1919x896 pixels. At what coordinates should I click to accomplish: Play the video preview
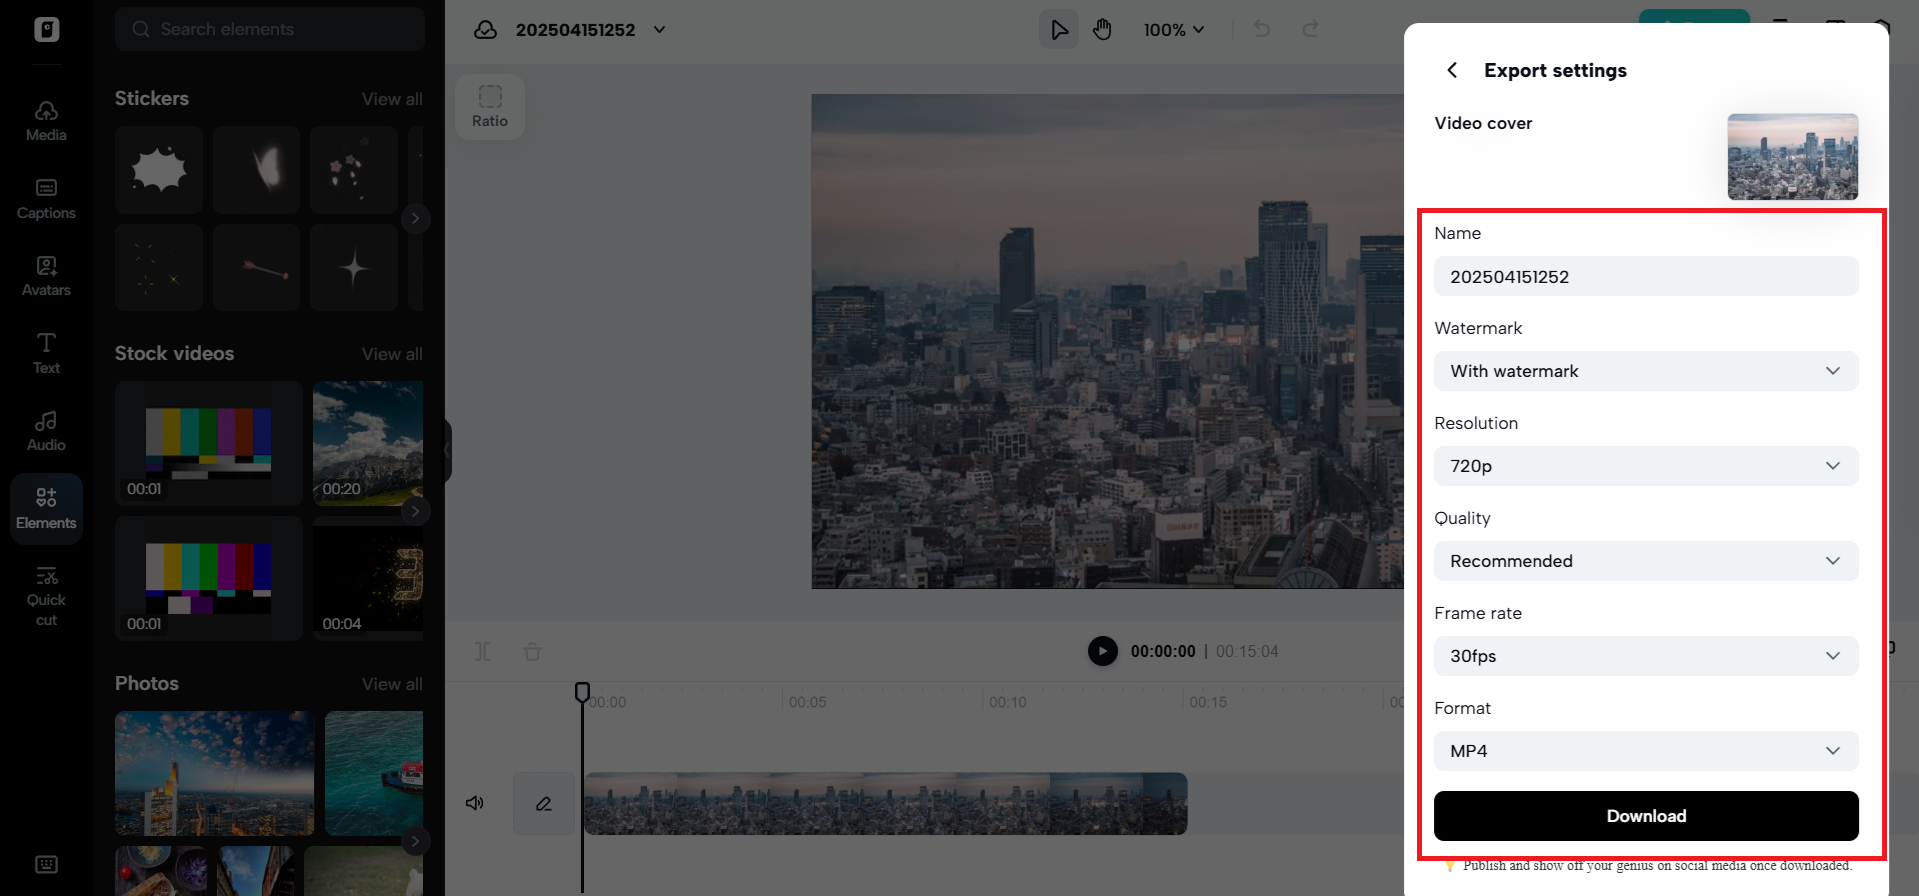click(1102, 651)
